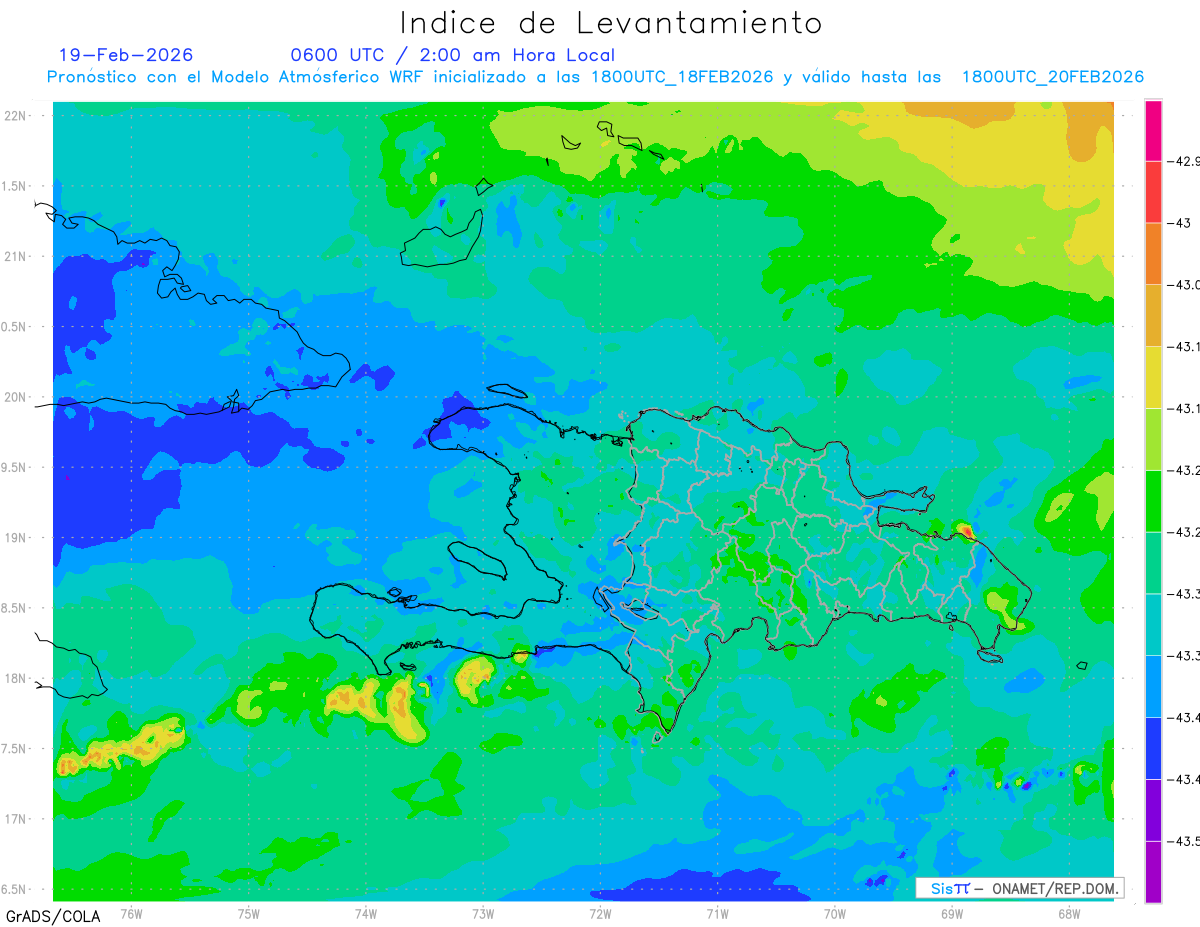This screenshot has width=1200, height=927.
Task: Click the '-43' color bar value
Action: pos(1178,223)
